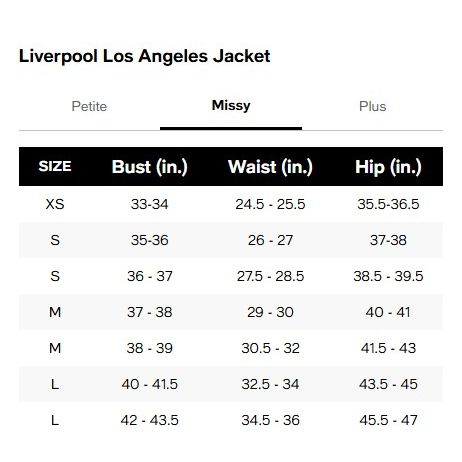Click the Bust (in.) column header
Screen dimensions: 462x462
click(150, 167)
